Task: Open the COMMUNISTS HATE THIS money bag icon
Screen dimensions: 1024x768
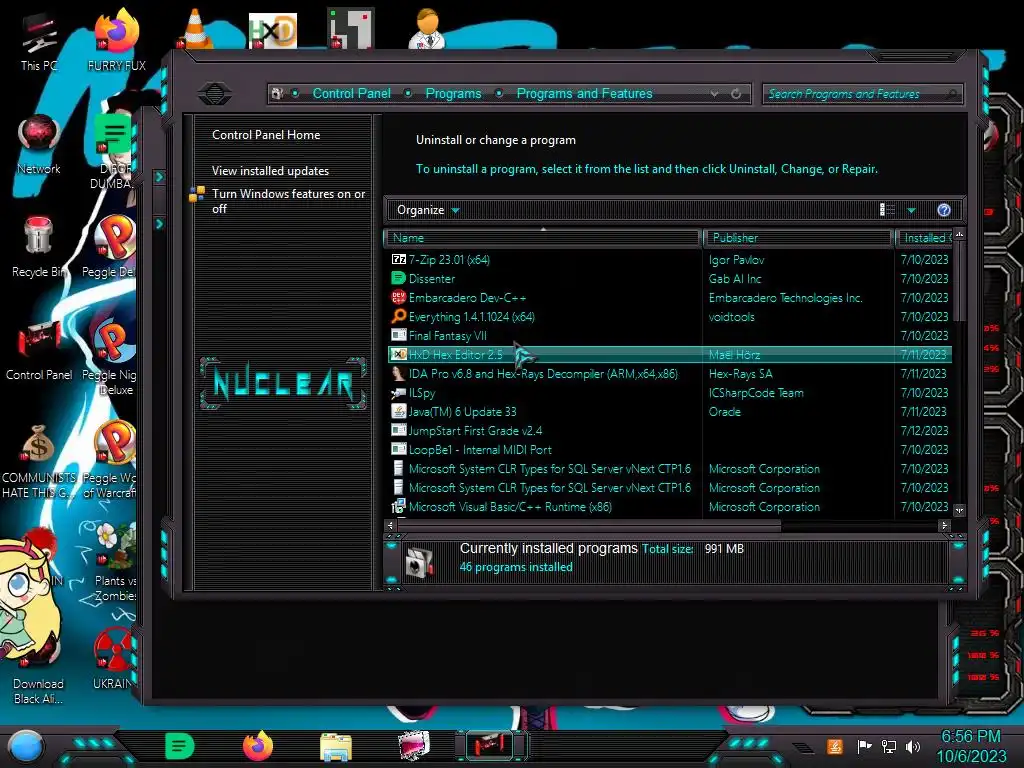Action: point(39,462)
